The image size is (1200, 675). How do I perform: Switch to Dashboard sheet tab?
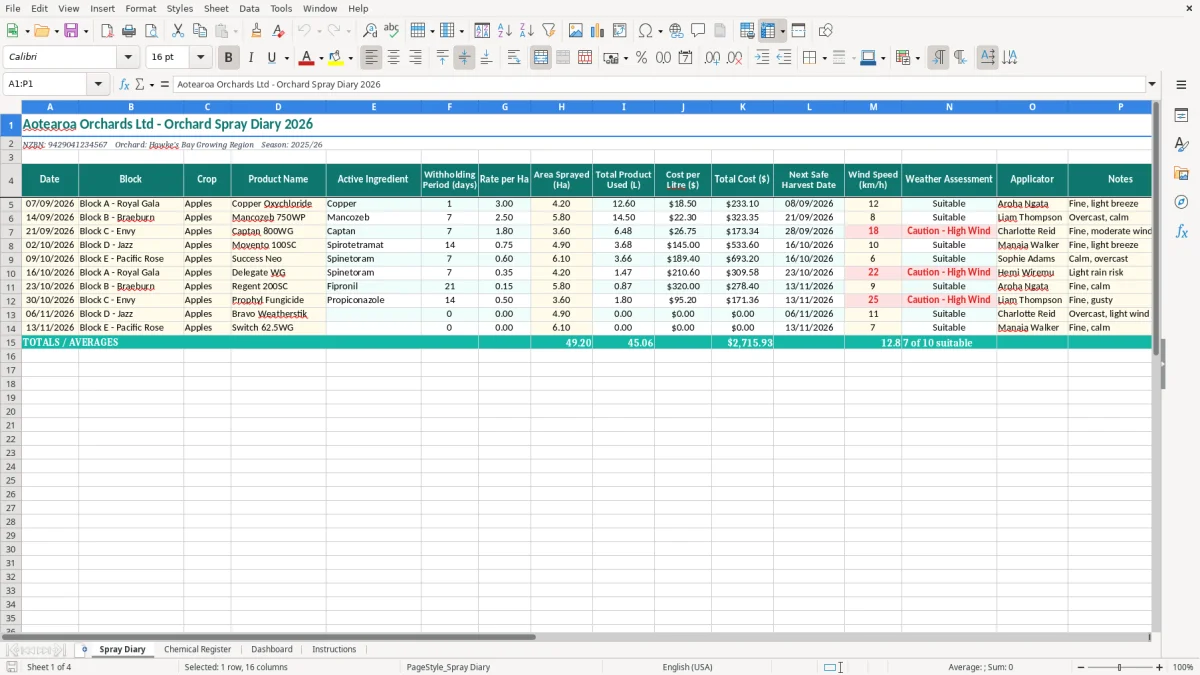click(272, 649)
